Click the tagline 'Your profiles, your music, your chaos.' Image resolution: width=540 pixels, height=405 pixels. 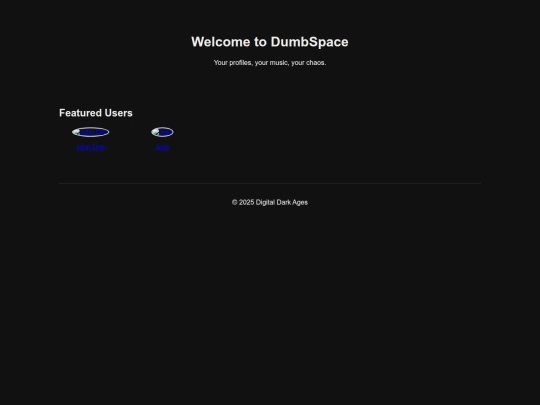point(270,63)
